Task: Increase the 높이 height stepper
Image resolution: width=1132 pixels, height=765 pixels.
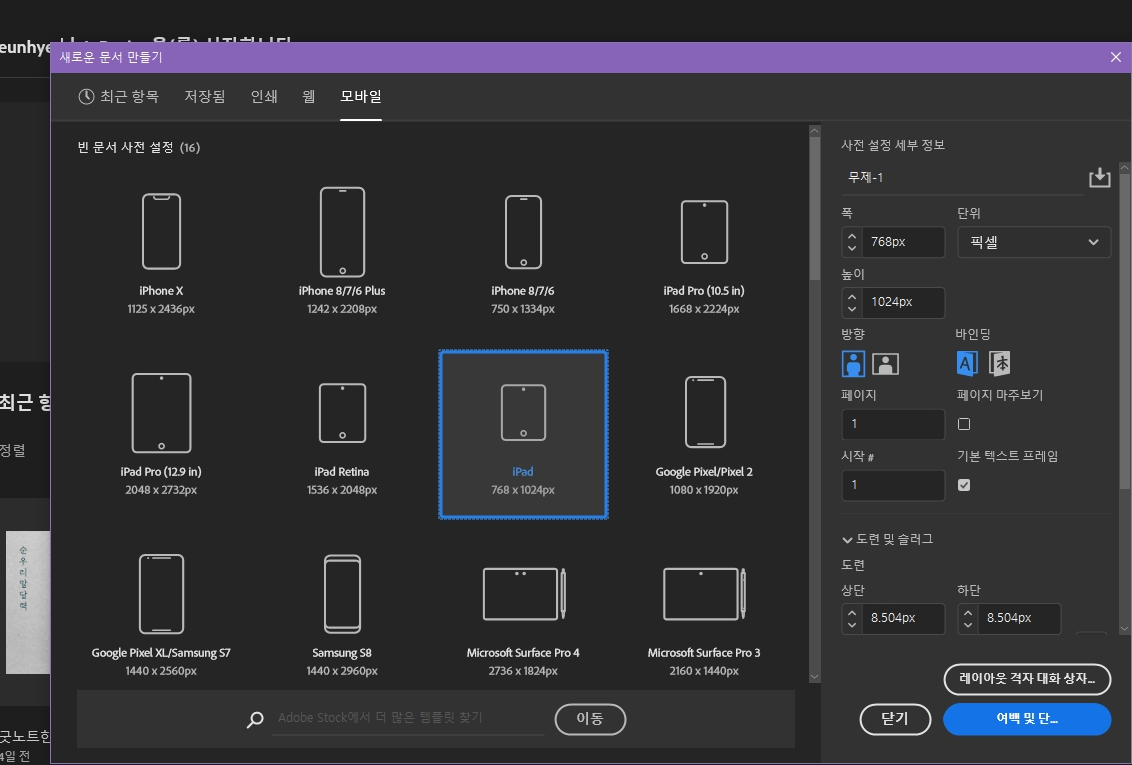Action: coord(852,296)
